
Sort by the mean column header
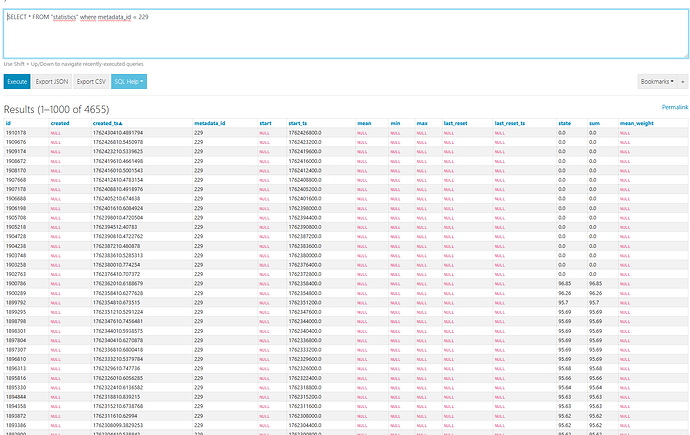pos(365,123)
